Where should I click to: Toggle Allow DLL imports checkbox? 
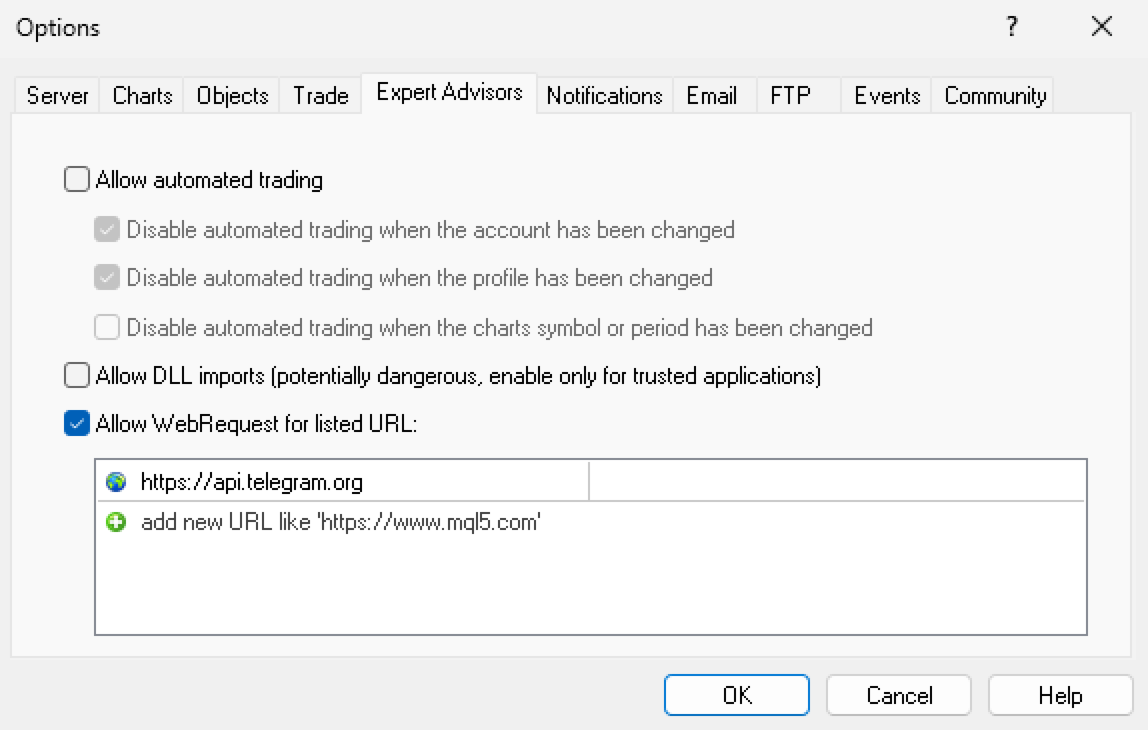click(77, 376)
